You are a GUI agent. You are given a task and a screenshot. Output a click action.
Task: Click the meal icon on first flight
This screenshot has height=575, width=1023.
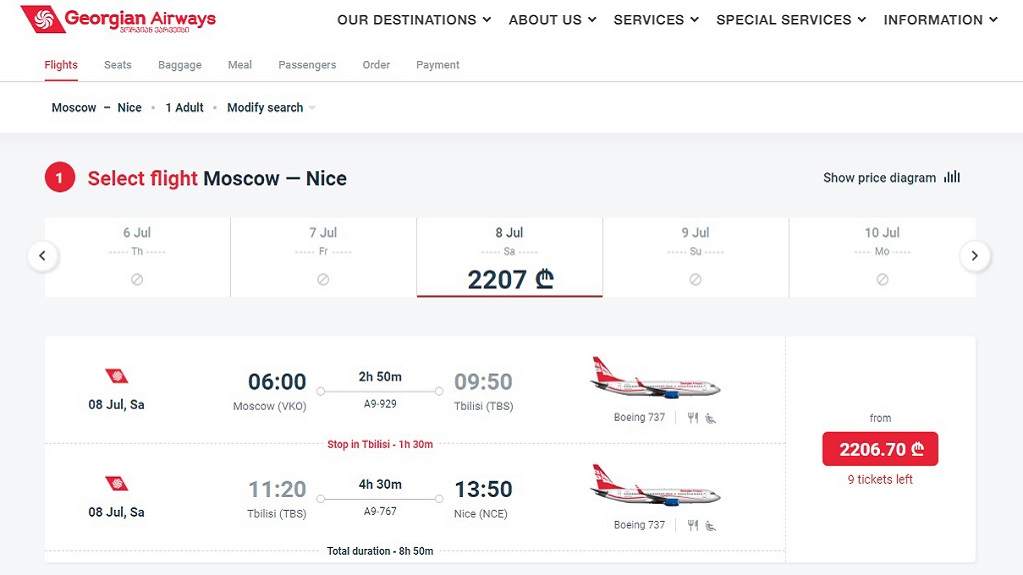point(693,418)
